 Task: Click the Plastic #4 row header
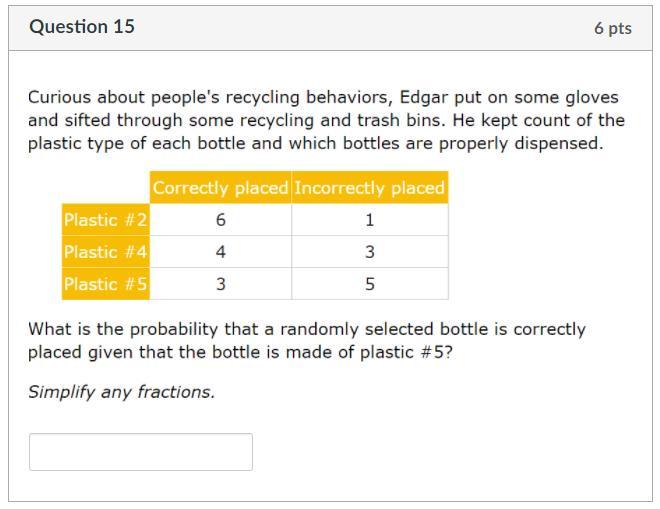[x=105, y=252]
